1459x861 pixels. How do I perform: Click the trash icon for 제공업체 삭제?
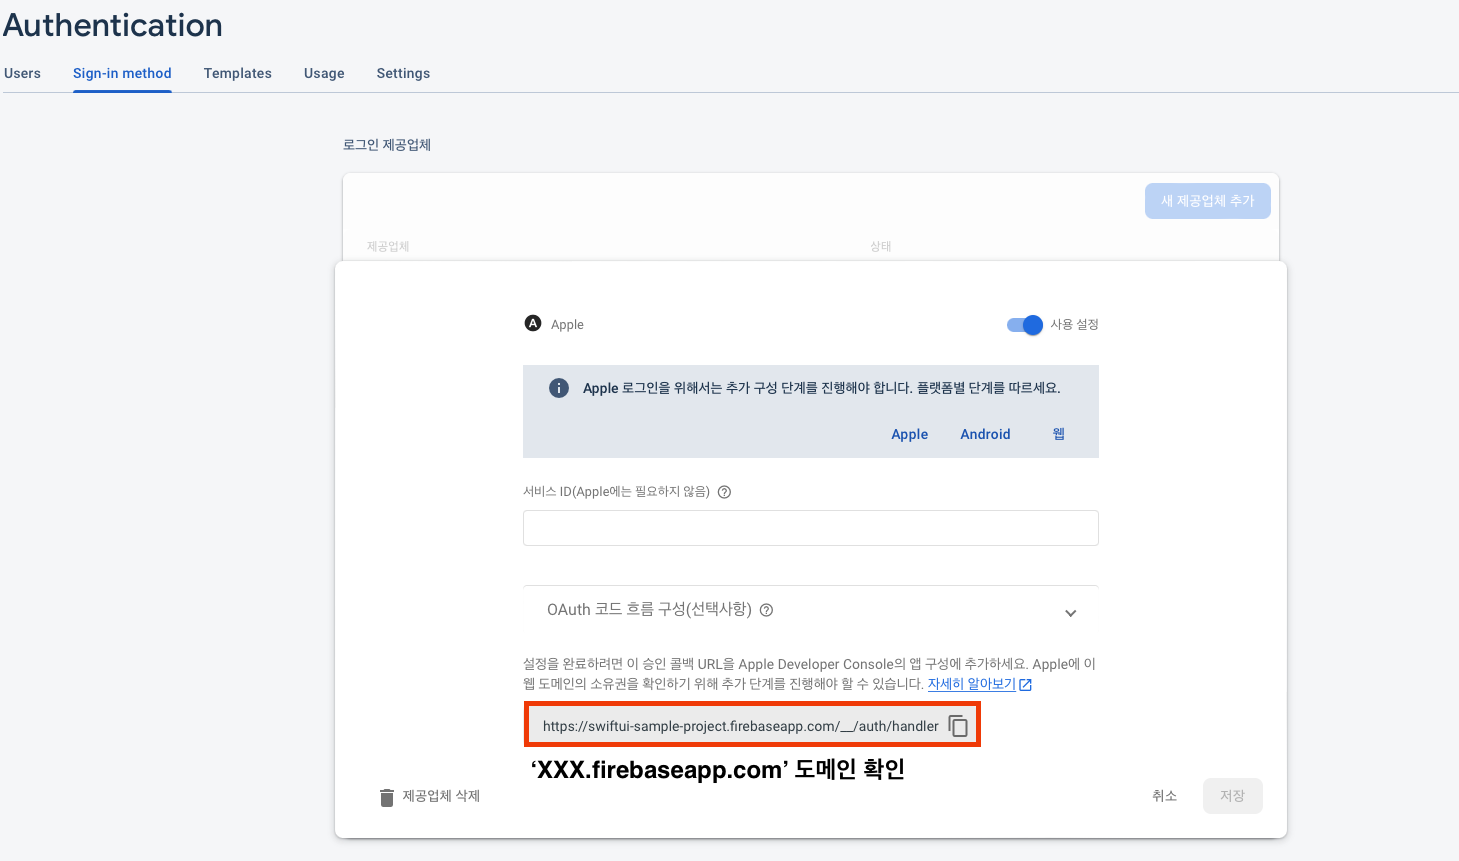[x=387, y=797]
